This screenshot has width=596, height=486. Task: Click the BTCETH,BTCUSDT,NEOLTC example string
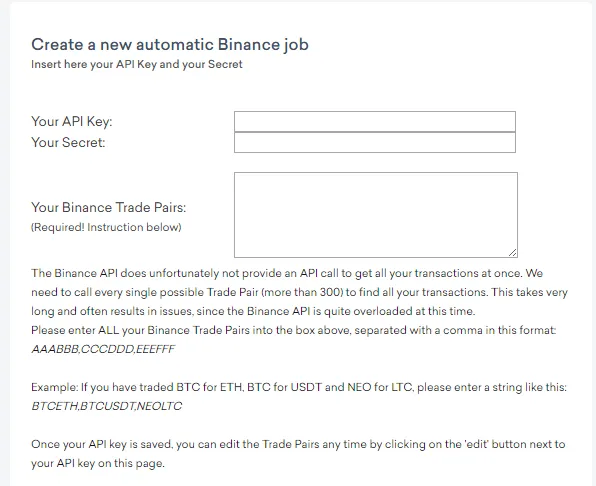point(106,406)
